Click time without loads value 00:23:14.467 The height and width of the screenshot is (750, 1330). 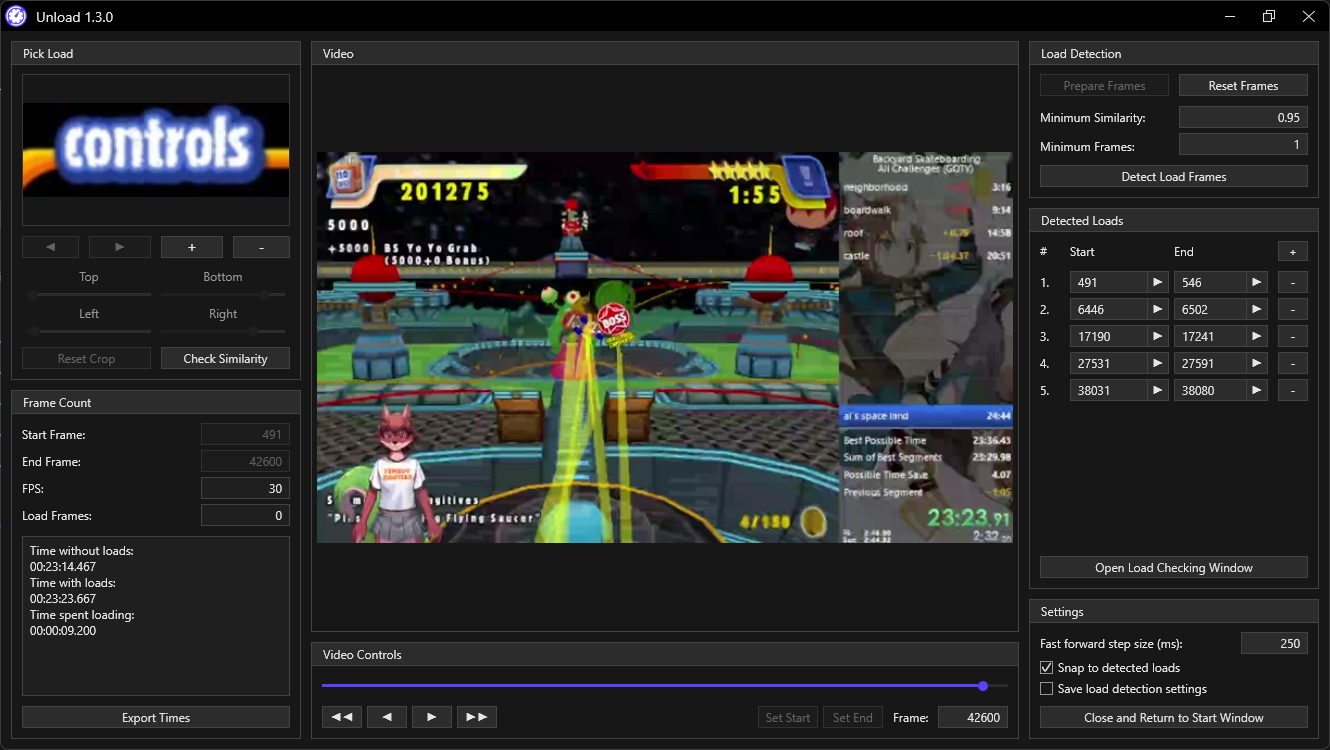tap(63, 567)
